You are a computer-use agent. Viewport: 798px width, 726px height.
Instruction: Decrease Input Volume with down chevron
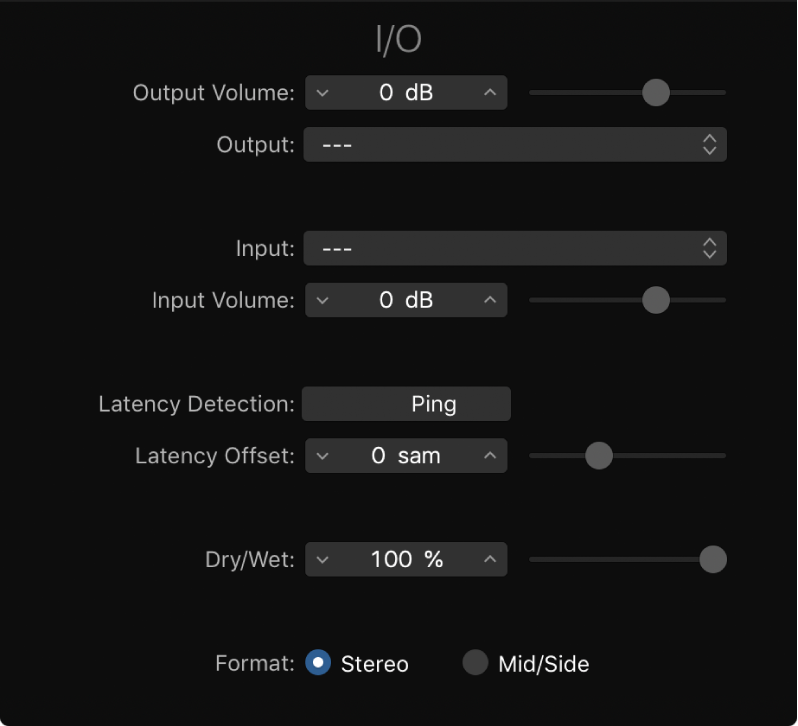tap(322, 300)
